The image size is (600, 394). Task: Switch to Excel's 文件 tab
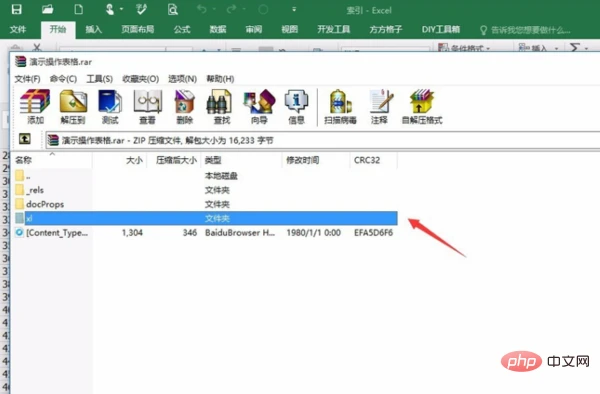[18, 29]
